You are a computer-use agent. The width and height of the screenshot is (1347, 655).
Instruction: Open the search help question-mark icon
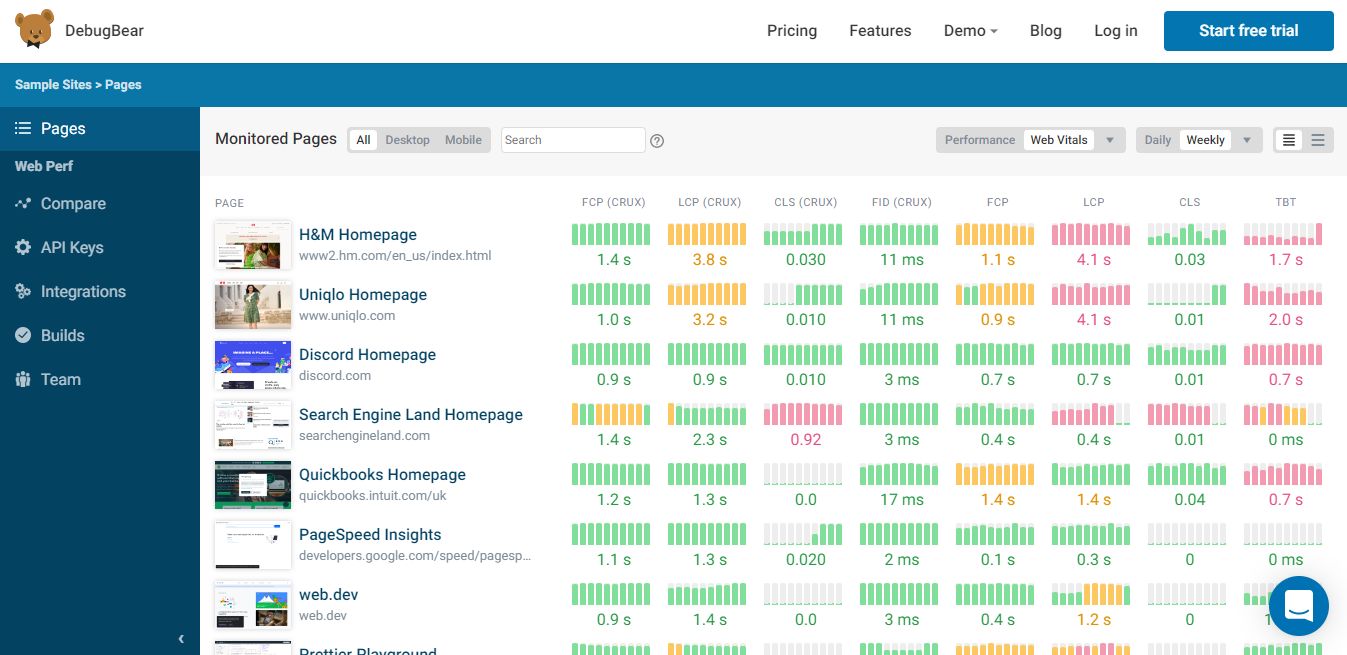click(x=657, y=140)
